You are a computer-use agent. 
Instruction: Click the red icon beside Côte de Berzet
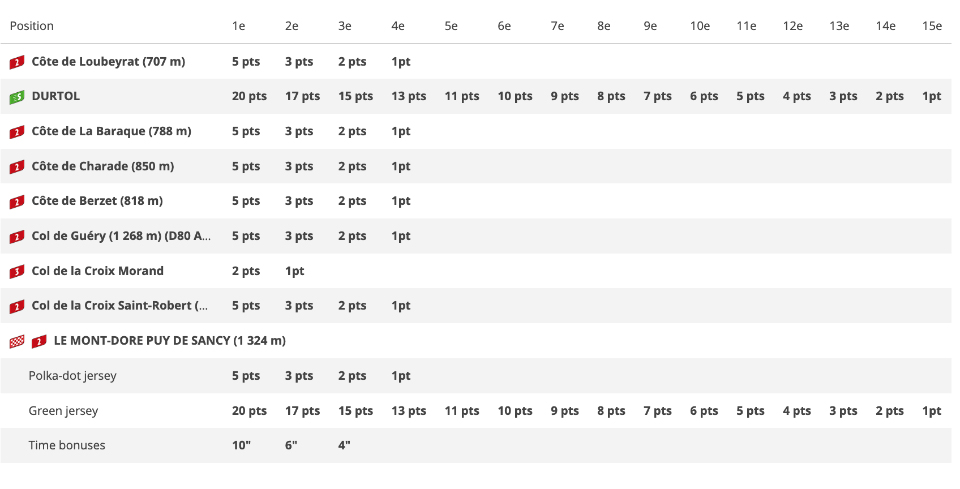click(16, 202)
